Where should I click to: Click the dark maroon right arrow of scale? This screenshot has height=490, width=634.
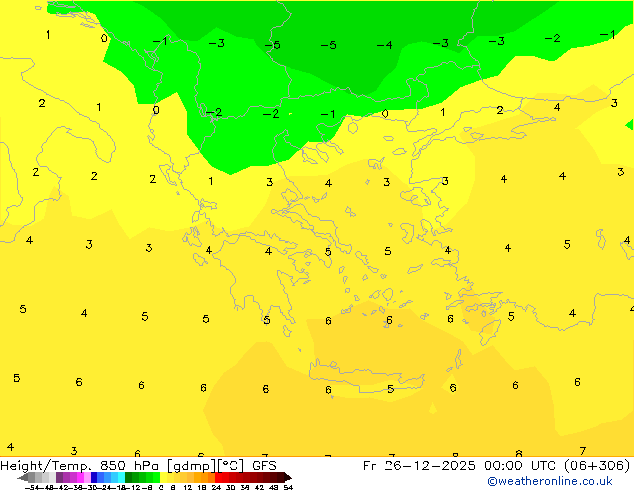pyautogui.click(x=288, y=477)
